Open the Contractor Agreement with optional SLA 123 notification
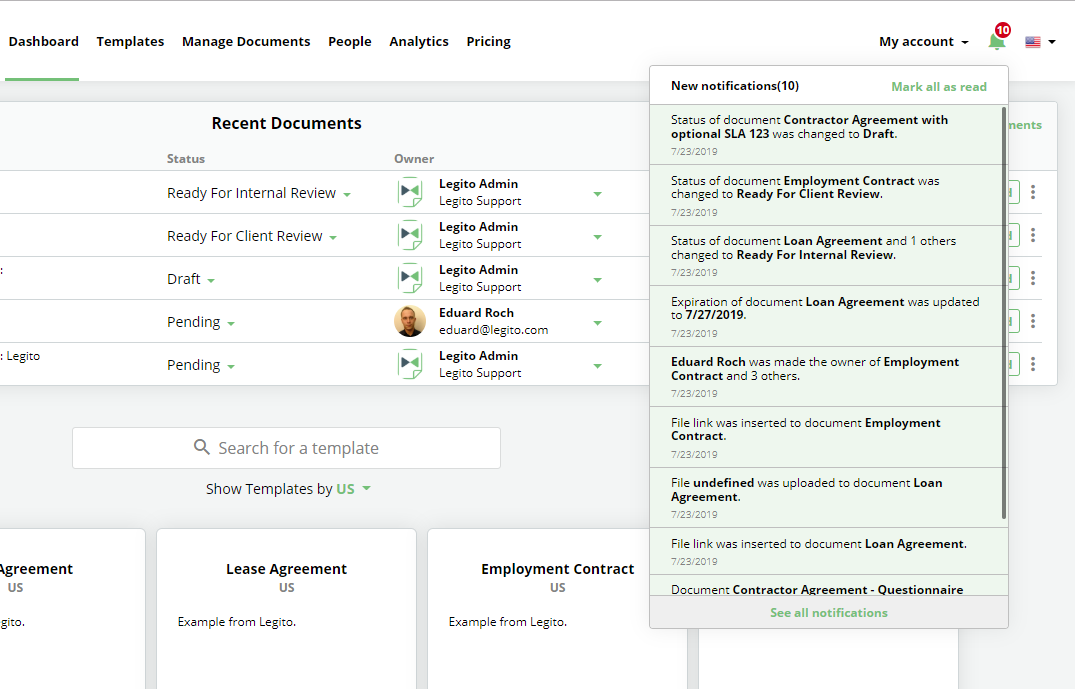Viewport: 1075px width, 689px height. click(x=825, y=134)
